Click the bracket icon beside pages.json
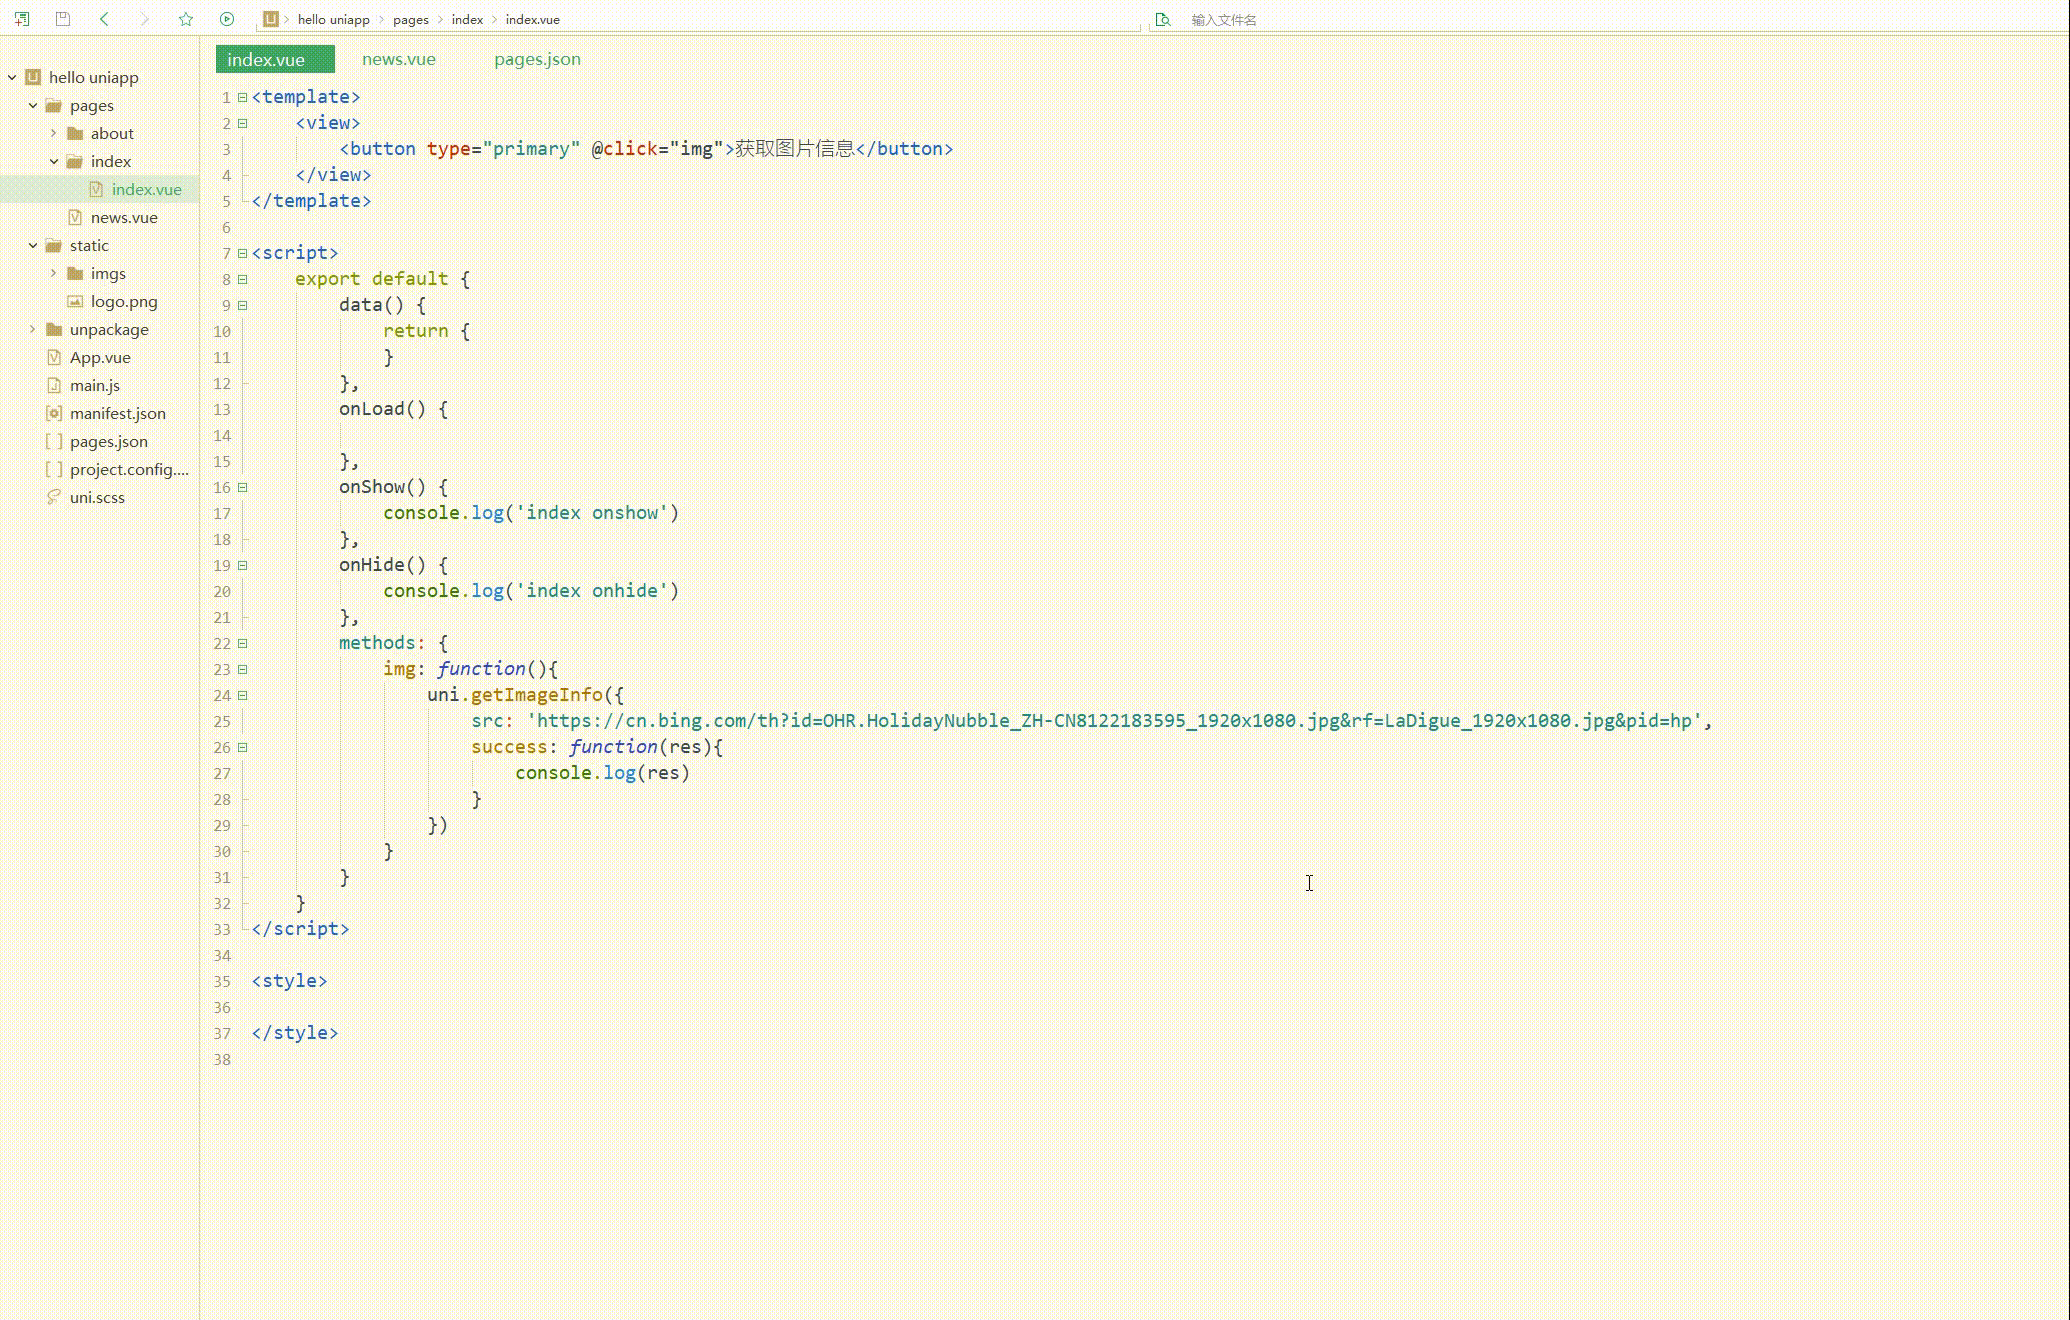 pos(54,441)
